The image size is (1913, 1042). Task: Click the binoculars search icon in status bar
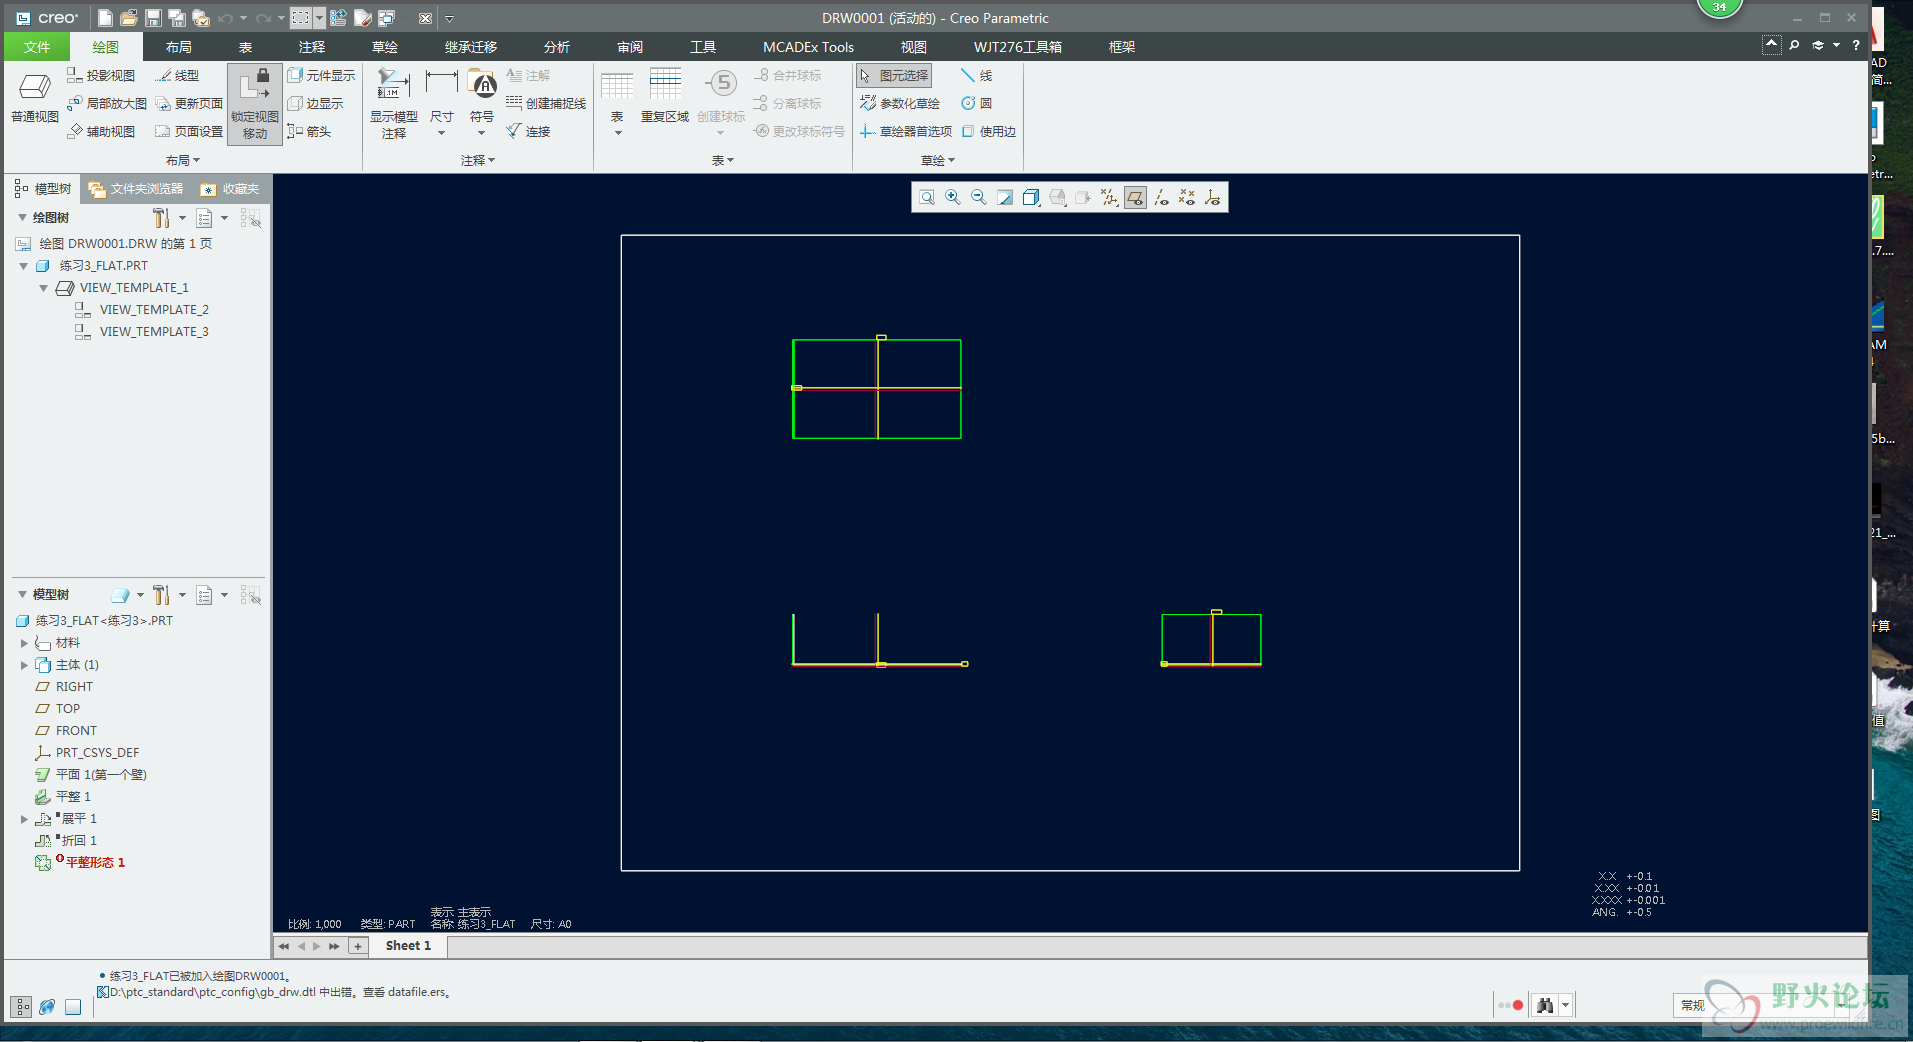click(x=1545, y=1005)
